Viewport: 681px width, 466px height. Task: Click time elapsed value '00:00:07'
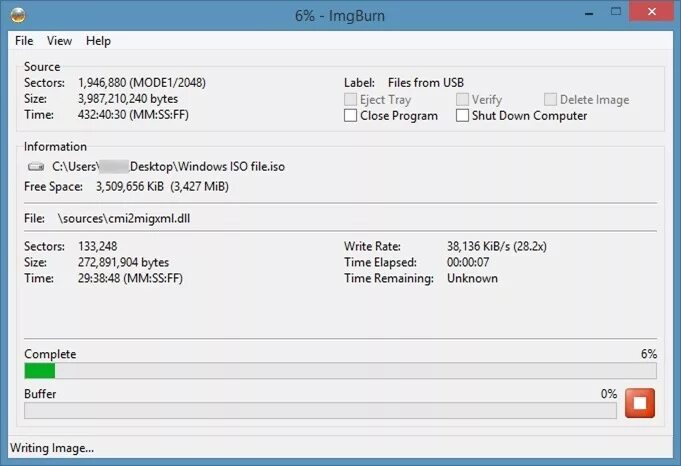(468, 262)
